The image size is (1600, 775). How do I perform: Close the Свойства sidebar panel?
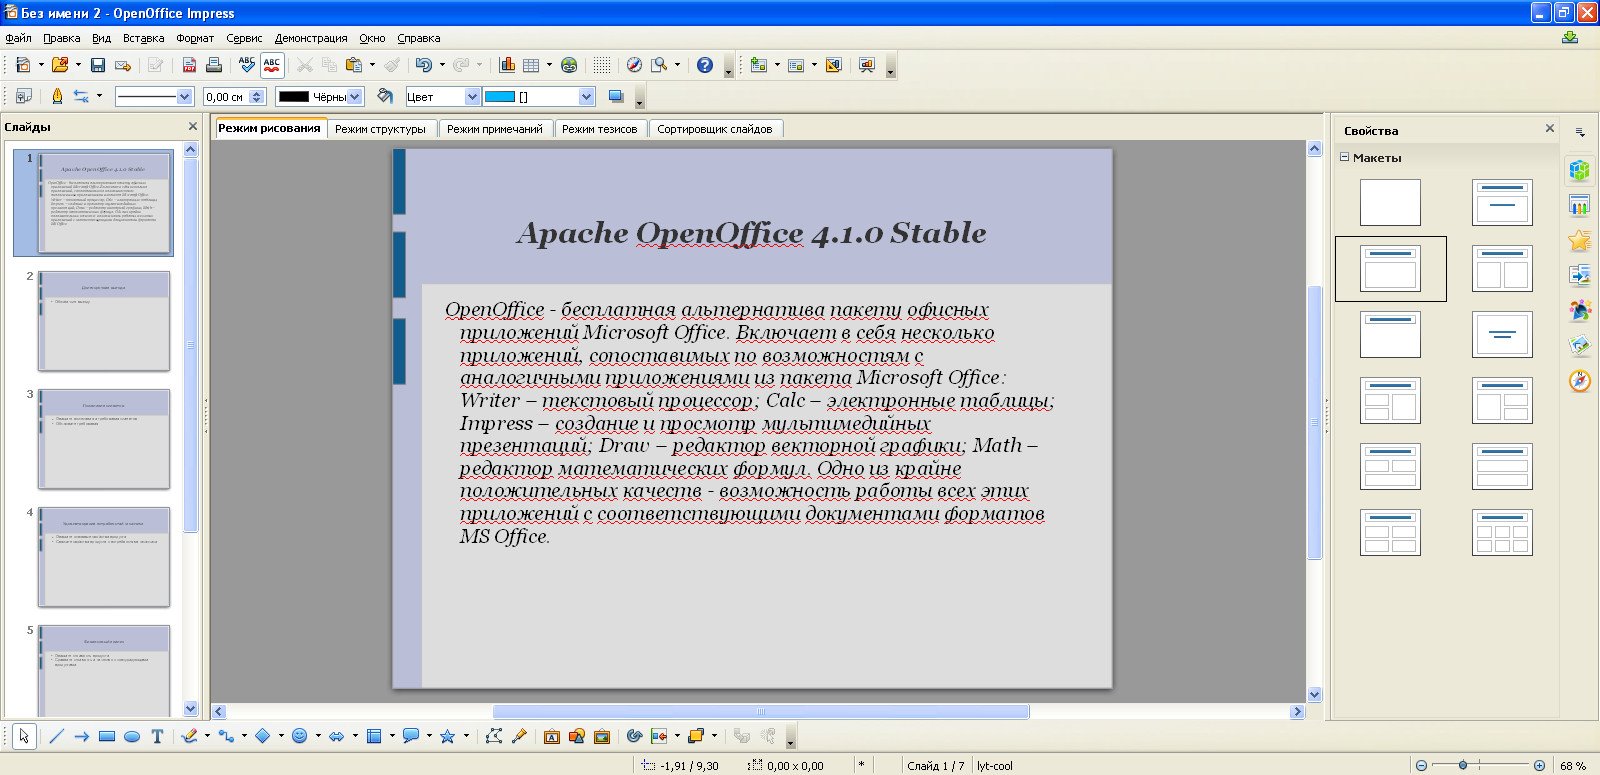pos(1550,128)
